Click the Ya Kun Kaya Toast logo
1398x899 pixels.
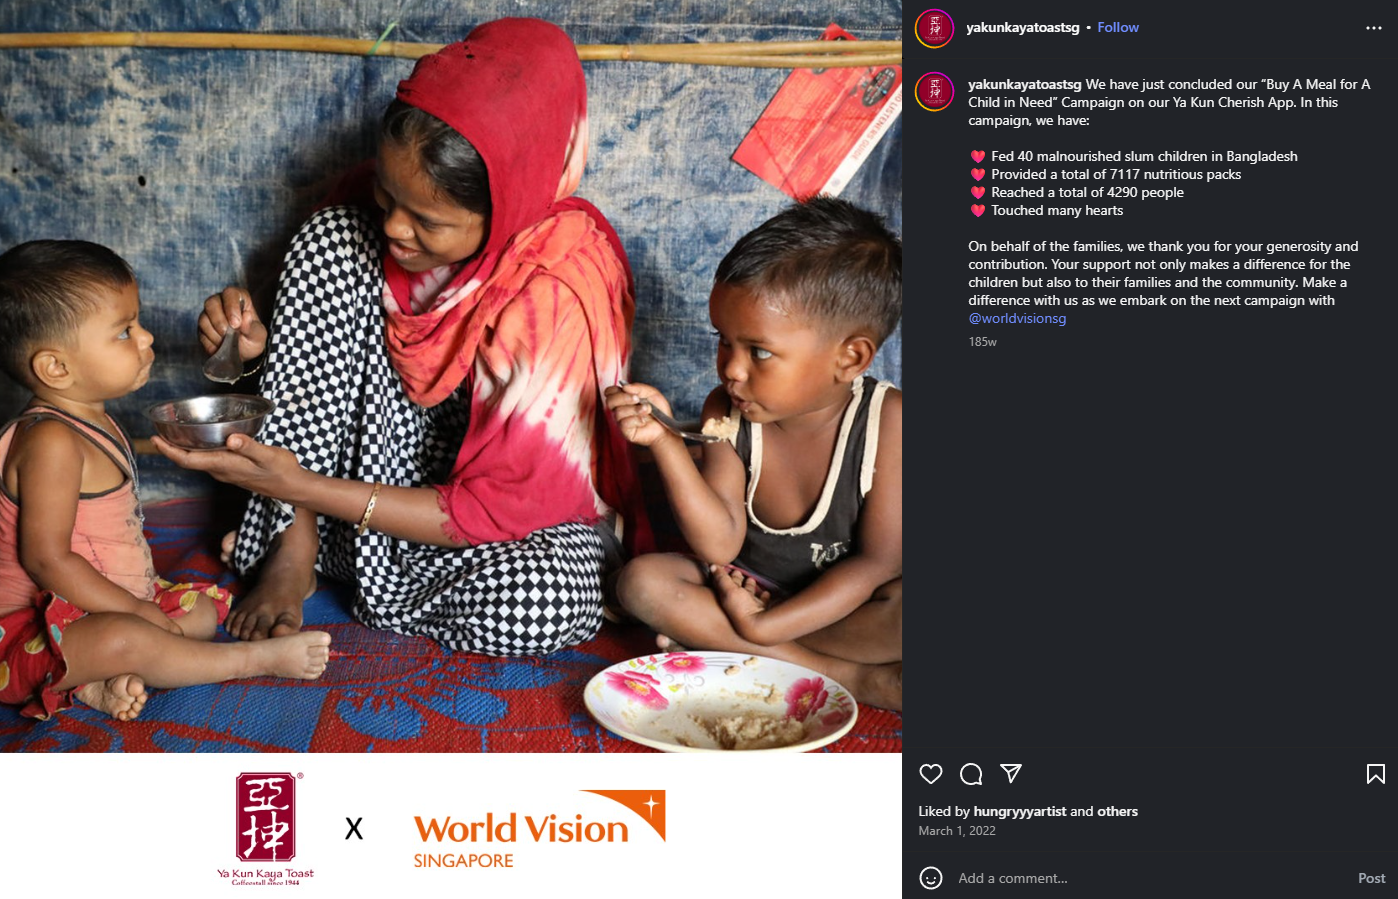(x=266, y=829)
